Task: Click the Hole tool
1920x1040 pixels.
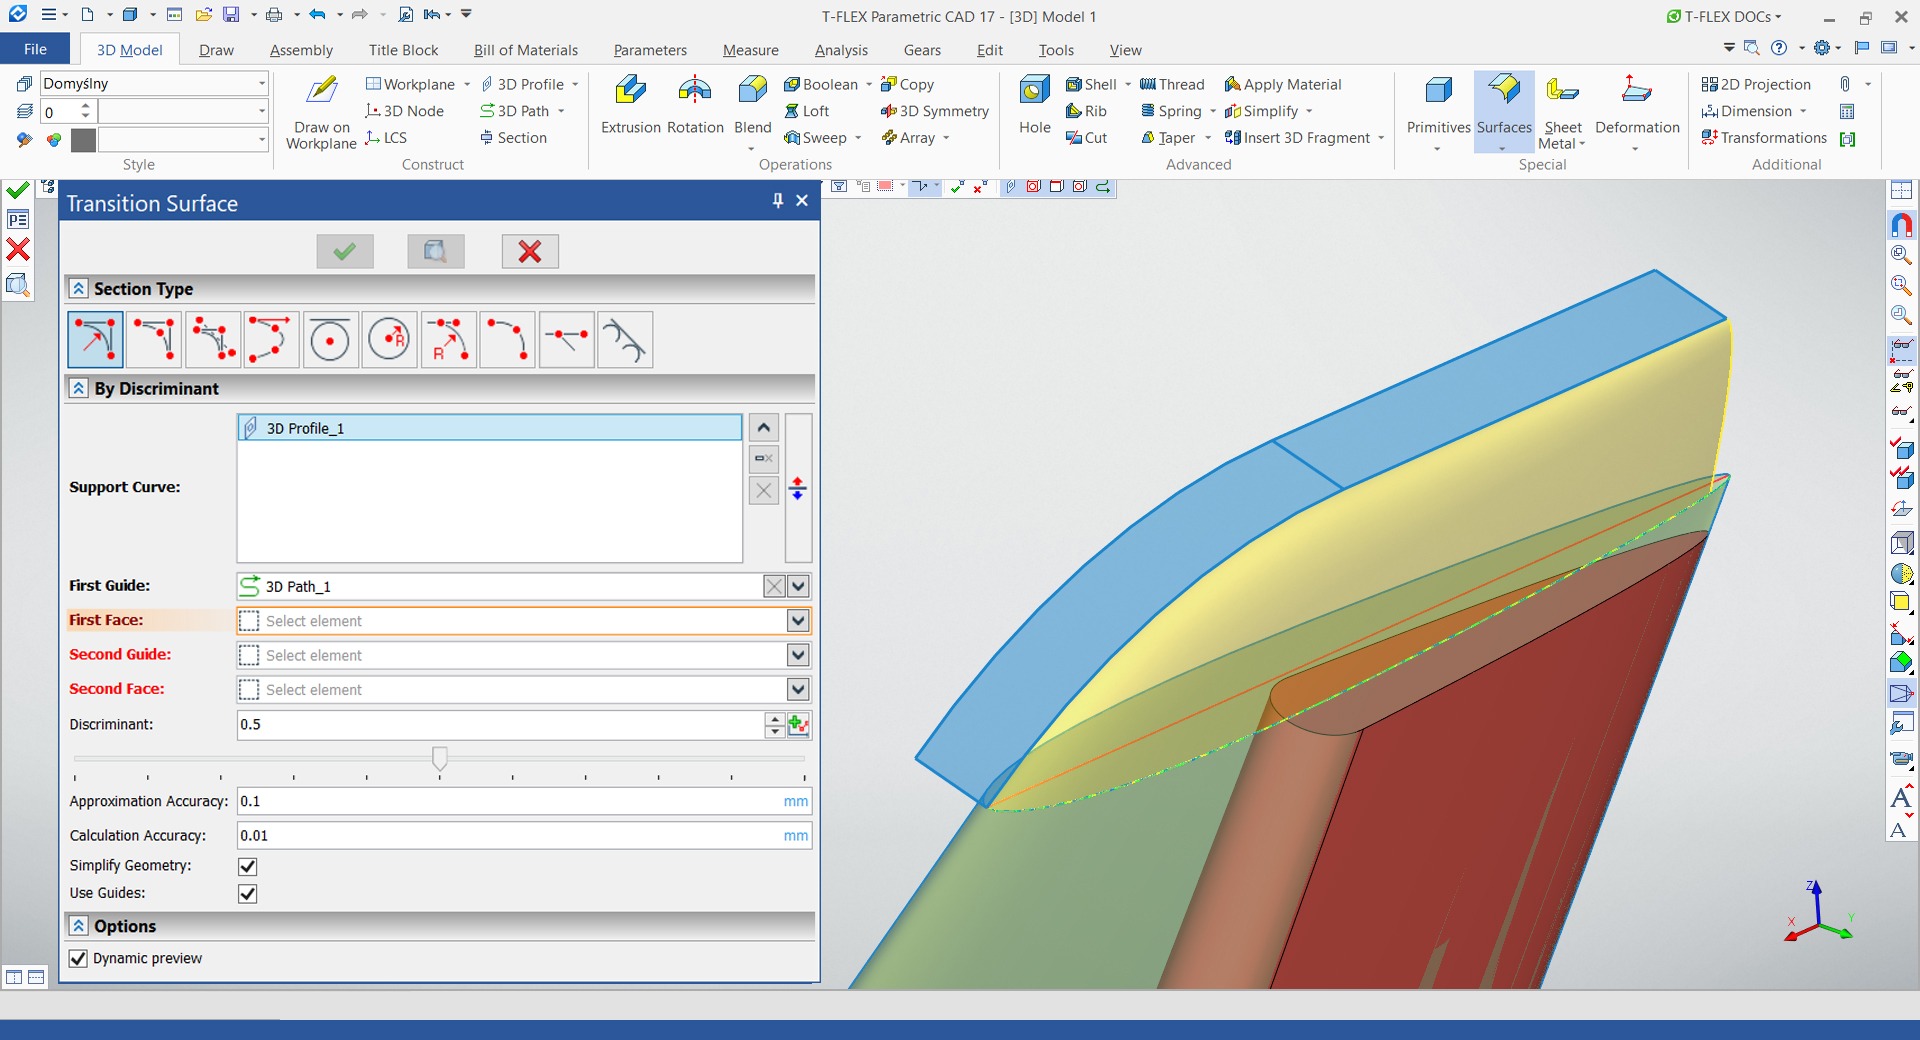Action: pos(1034,105)
